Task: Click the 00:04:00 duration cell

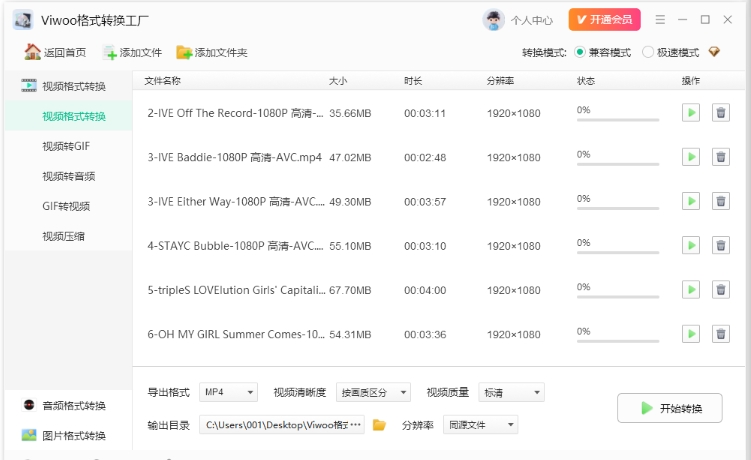Action: [425, 290]
